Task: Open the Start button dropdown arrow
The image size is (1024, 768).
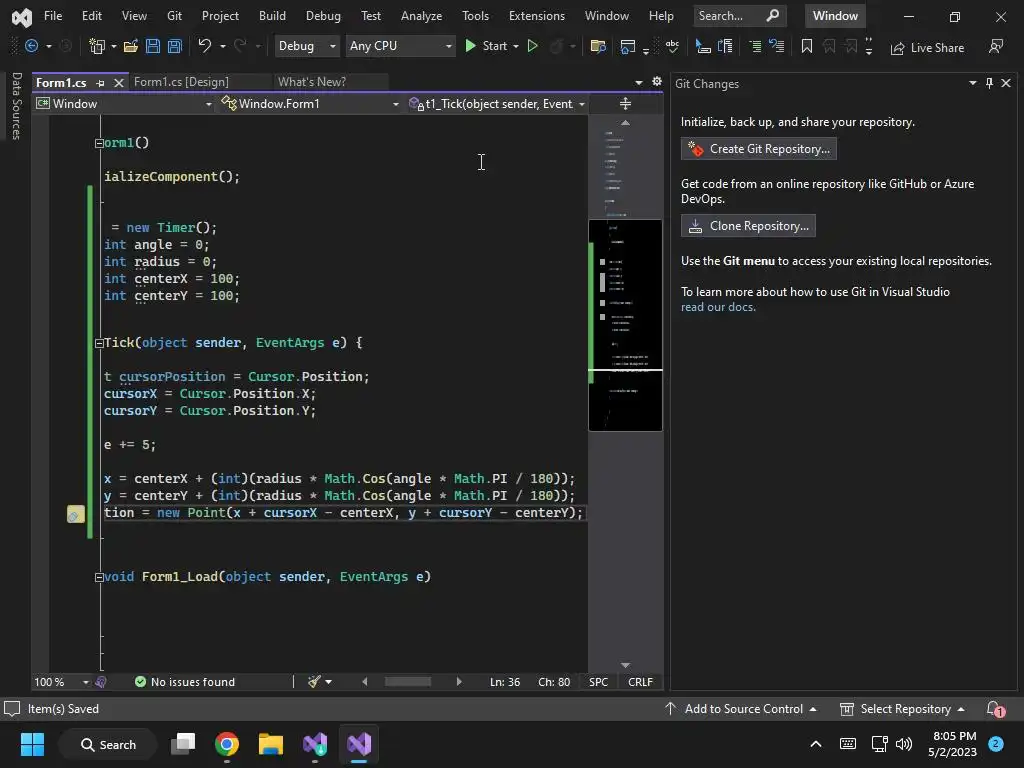Action: pos(516,46)
